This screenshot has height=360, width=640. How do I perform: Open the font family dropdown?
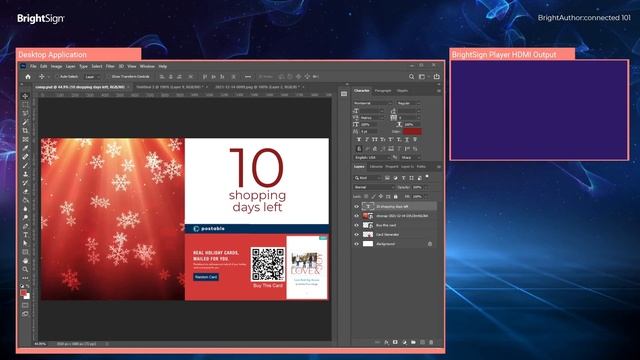tap(373, 103)
